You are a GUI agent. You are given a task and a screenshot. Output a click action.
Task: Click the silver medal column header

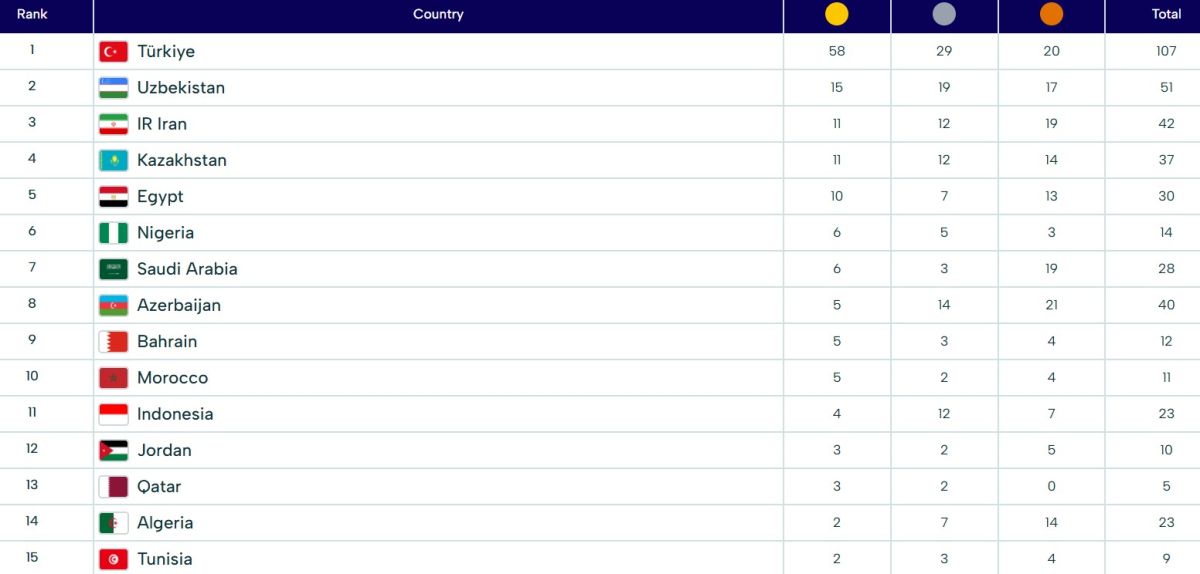944,14
